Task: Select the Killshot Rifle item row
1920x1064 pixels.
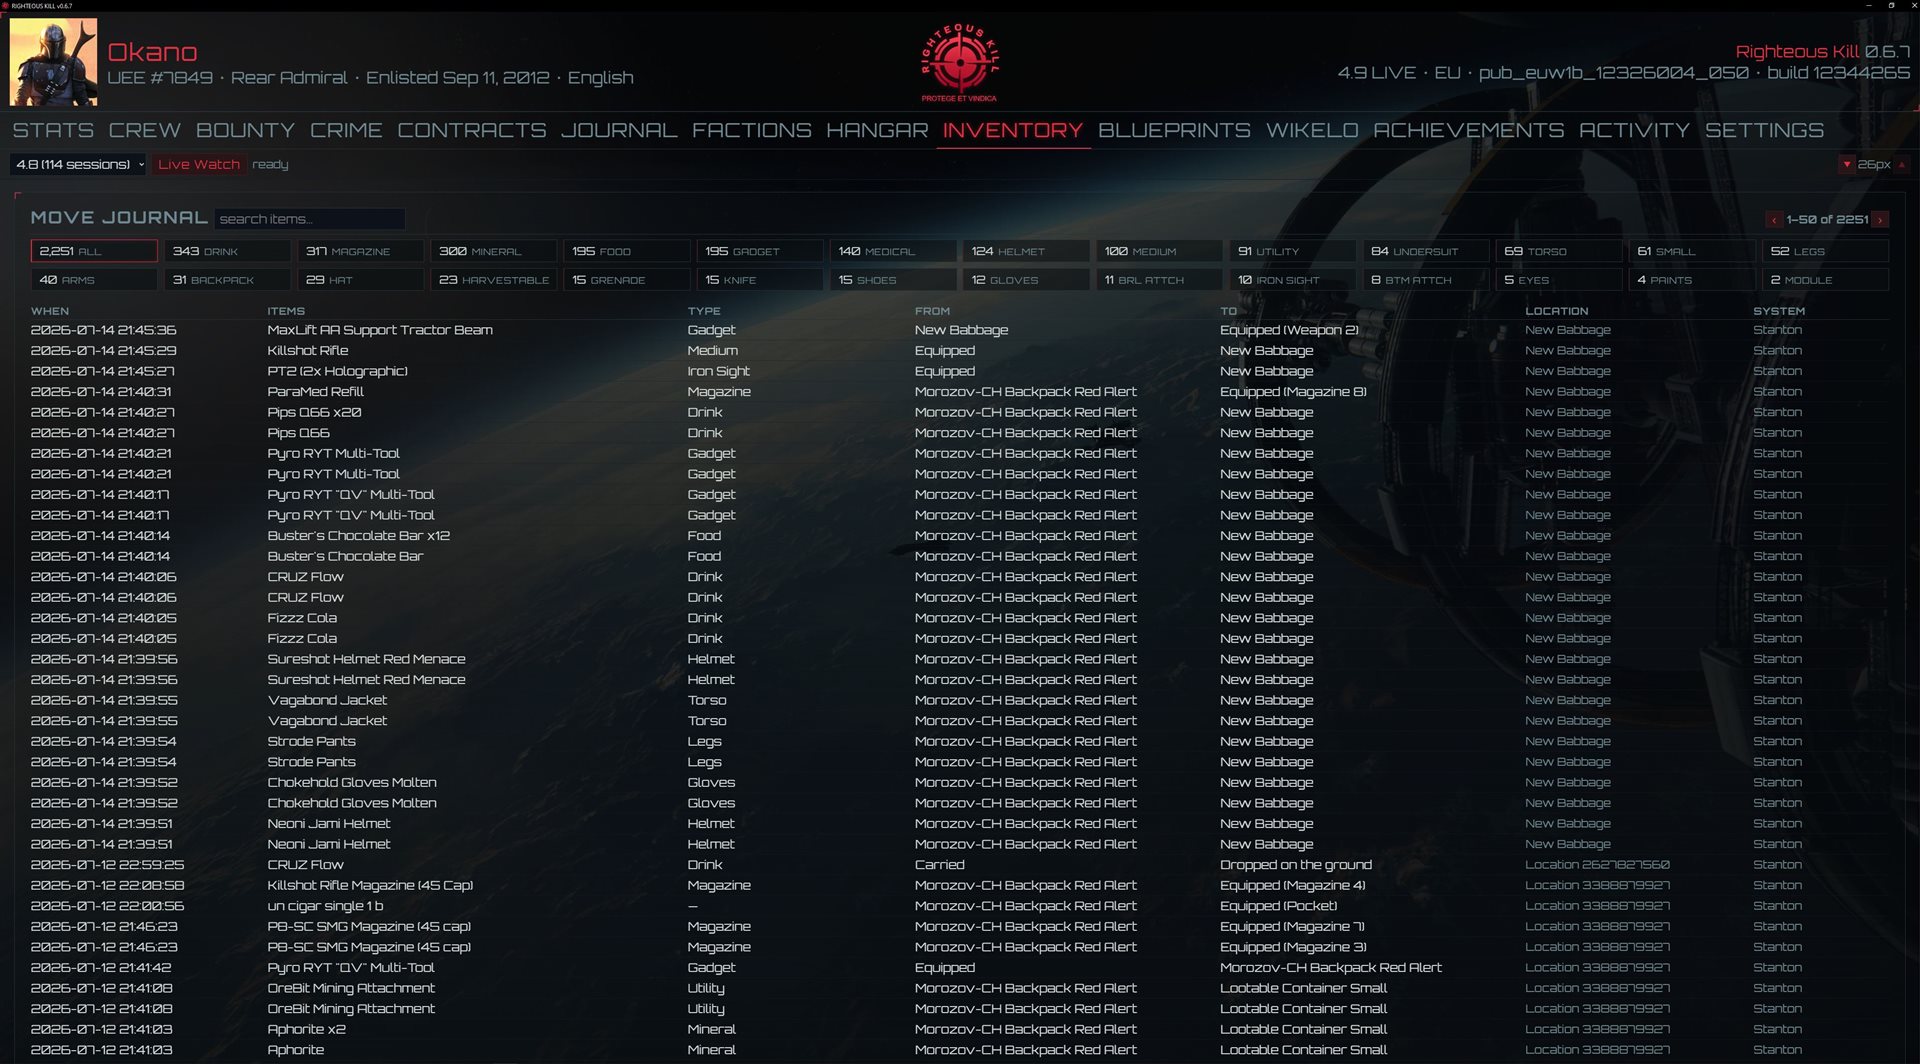Action: click(x=960, y=351)
